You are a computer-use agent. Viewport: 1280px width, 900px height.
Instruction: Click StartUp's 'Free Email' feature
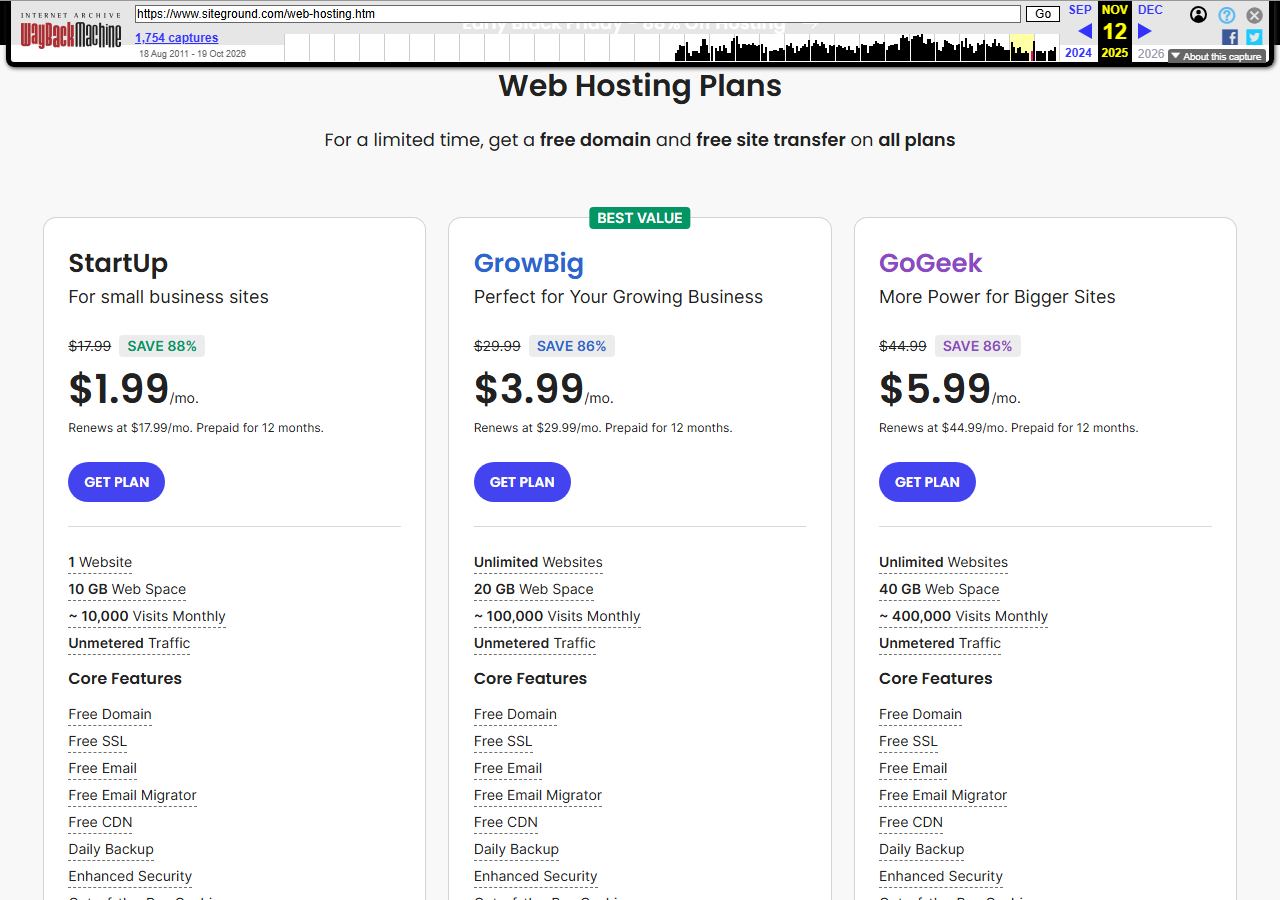point(103,769)
